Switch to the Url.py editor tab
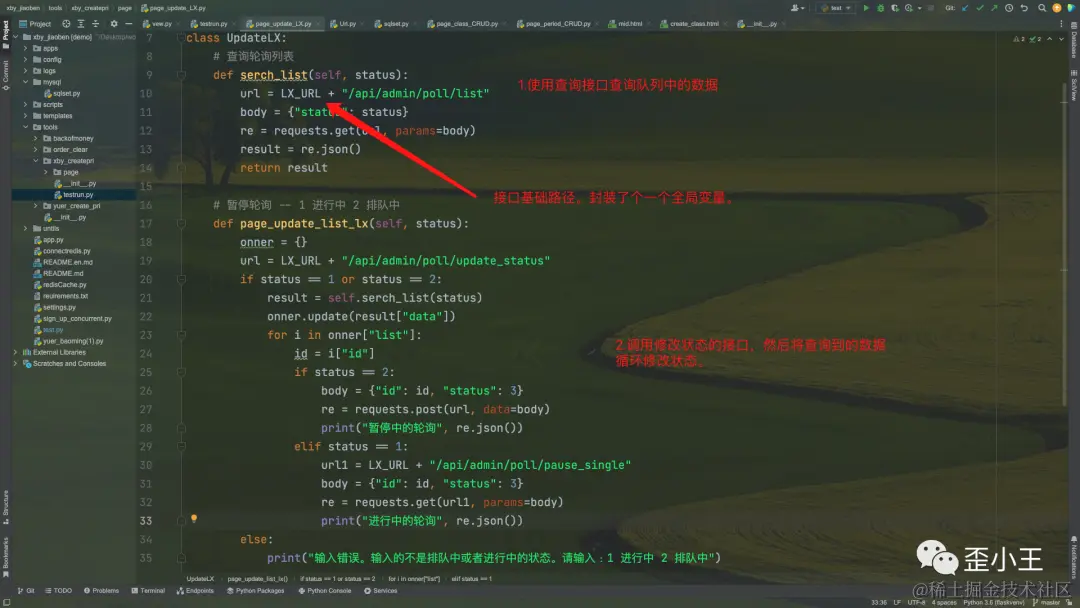Image resolution: width=1080 pixels, height=608 pixels. click(x=346, y=23)
